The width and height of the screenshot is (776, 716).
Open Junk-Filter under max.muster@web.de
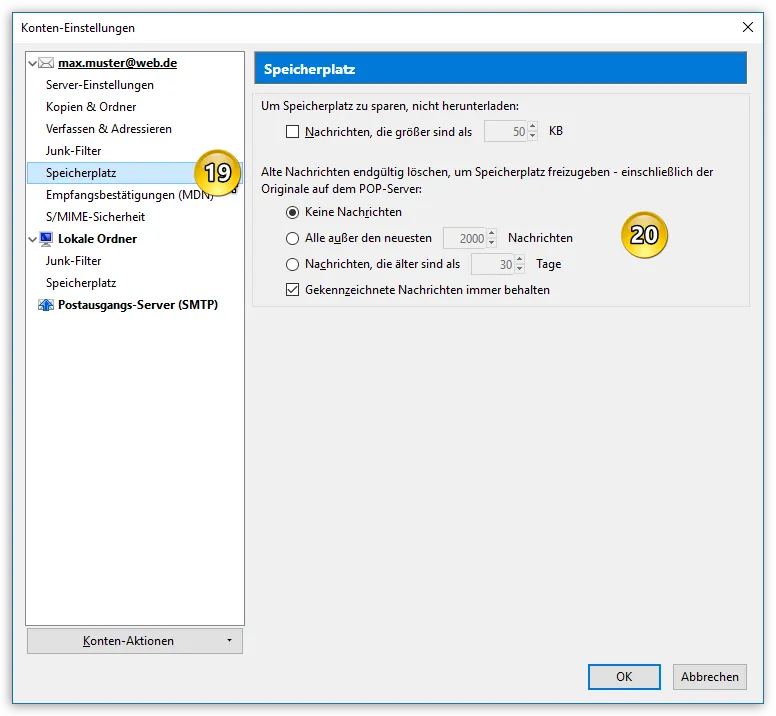(x=73, y=151)
